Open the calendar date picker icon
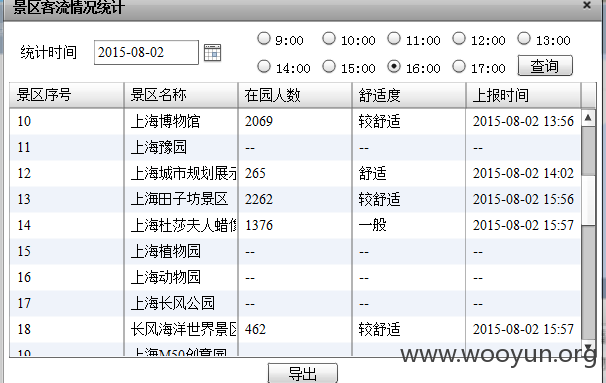This screenshot has height=383, width=606. coord(212,53)
